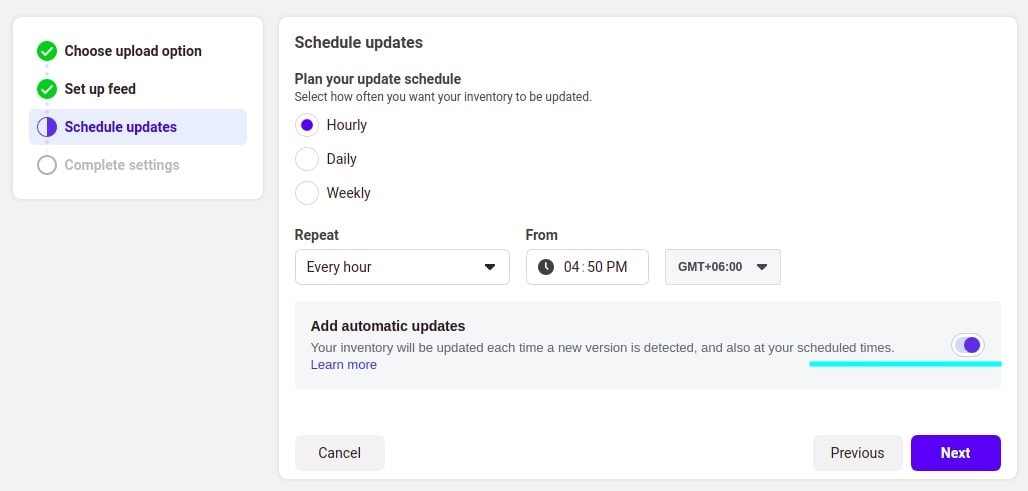Screen dimensions: 1028x491
Task: Click the 04:50 PM time field
Action: tap(587, 267)
